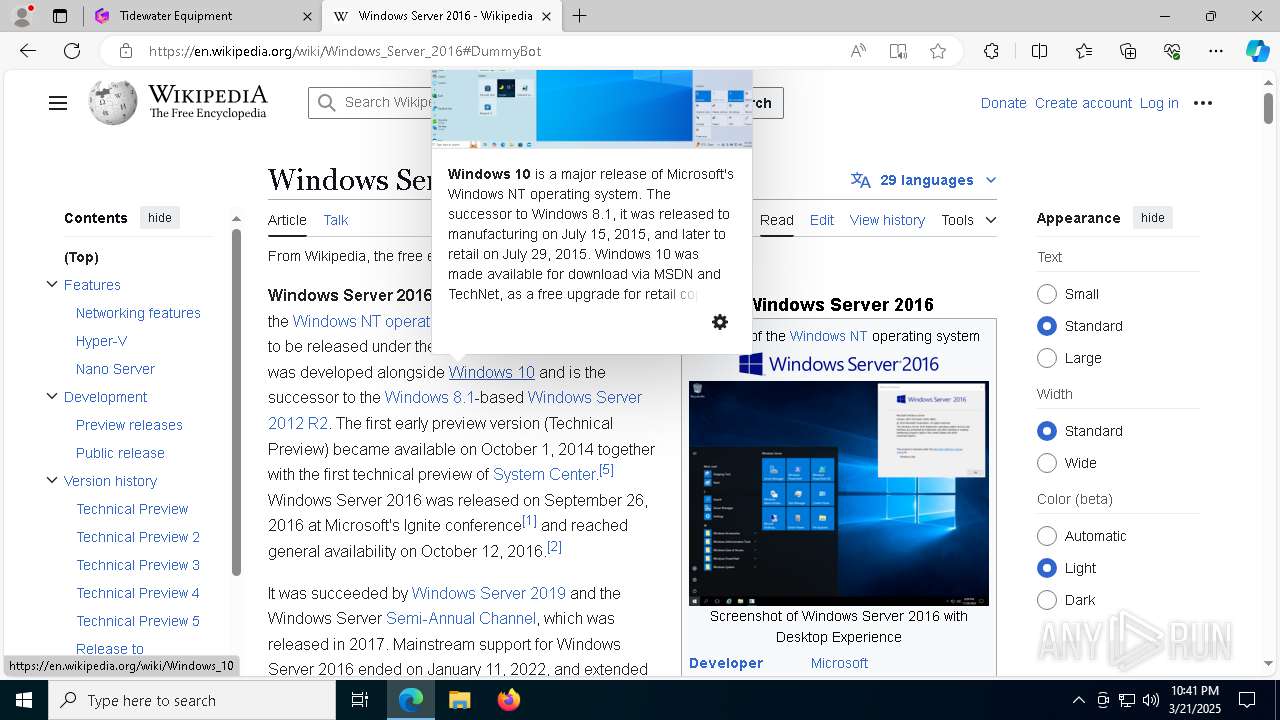
Task: Open the notification center icon
Action: tap(1247, 700)
